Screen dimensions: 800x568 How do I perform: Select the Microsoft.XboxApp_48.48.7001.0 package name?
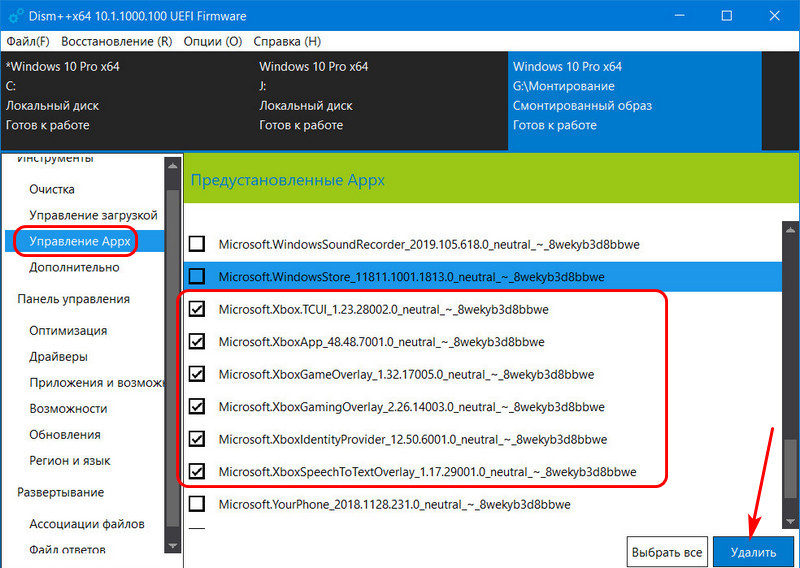coord(382,342)
